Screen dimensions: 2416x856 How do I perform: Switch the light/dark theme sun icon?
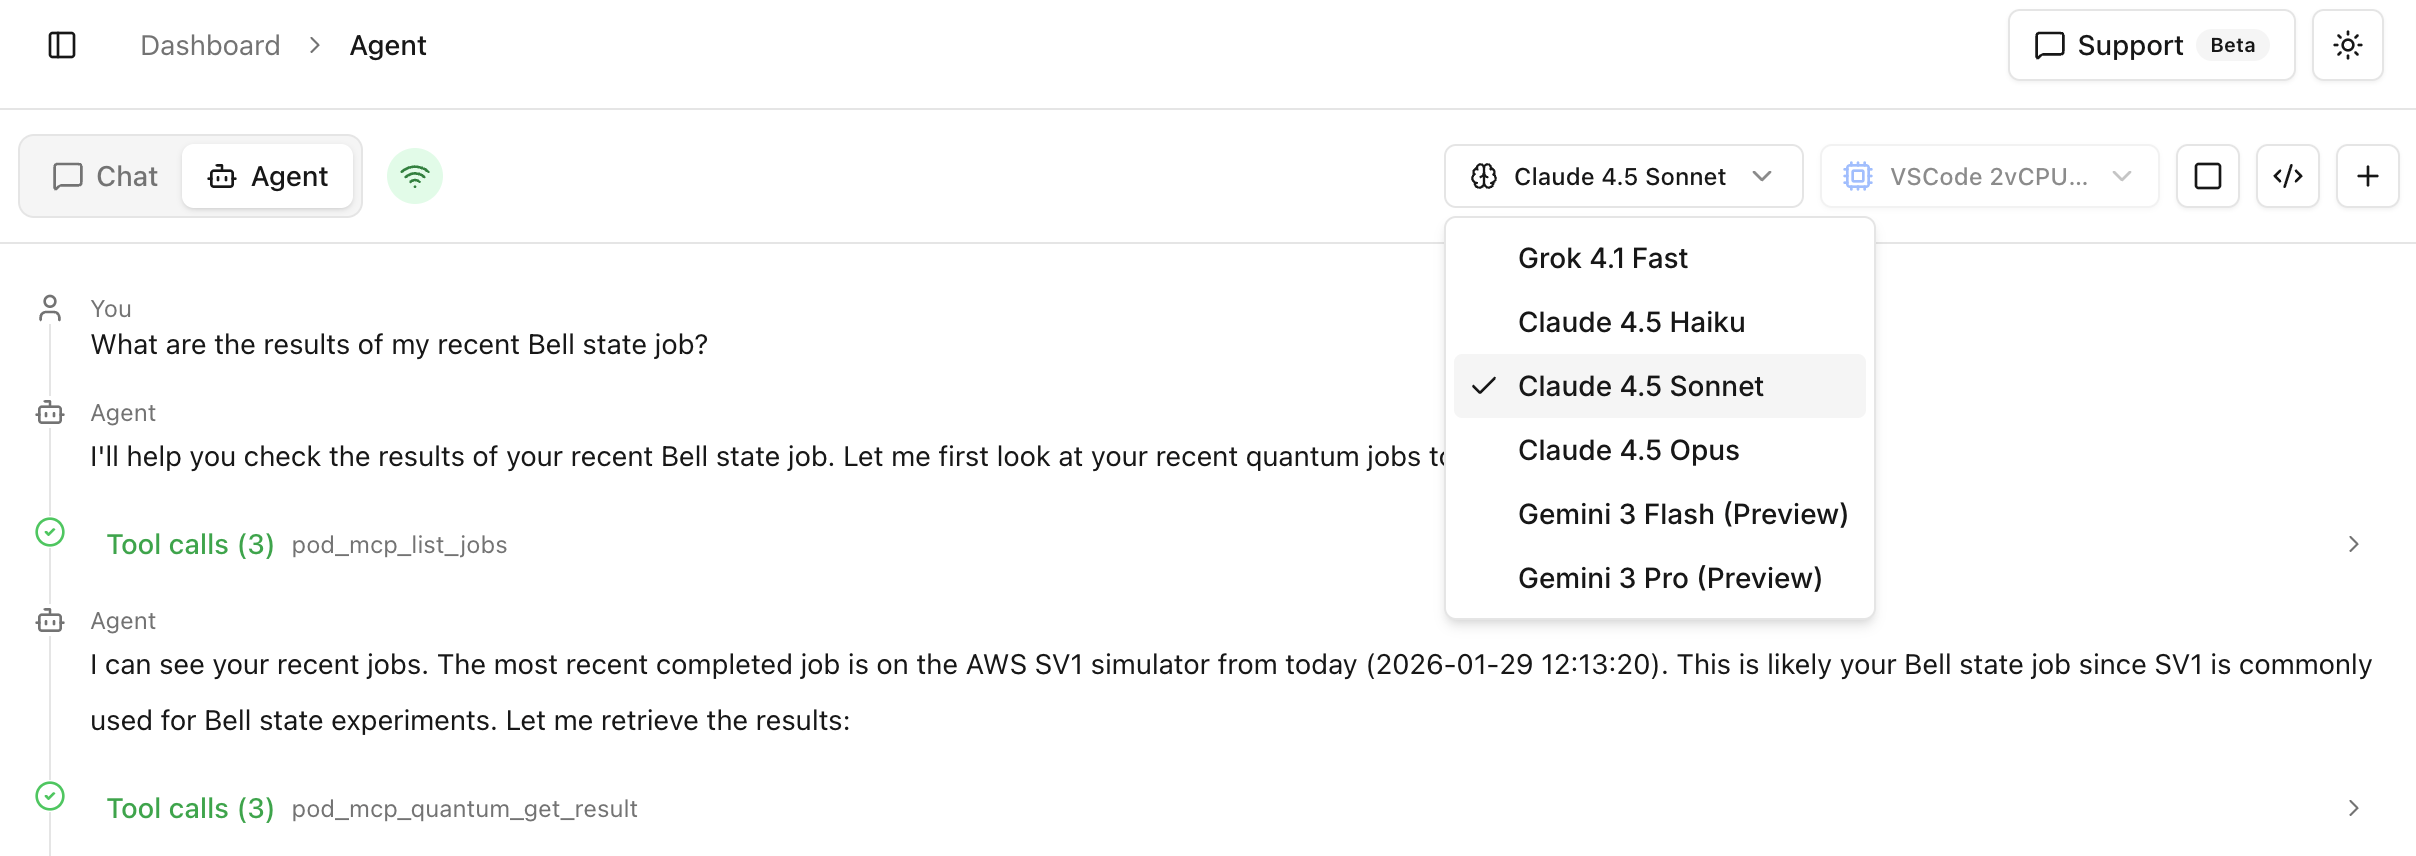click(x=2347, y=45)
